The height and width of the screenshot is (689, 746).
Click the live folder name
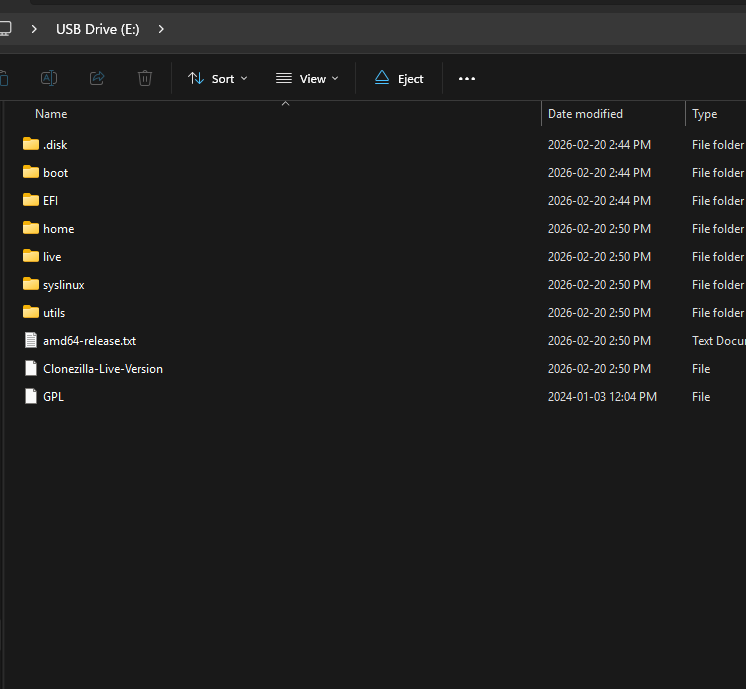click(x=52, y=257)
